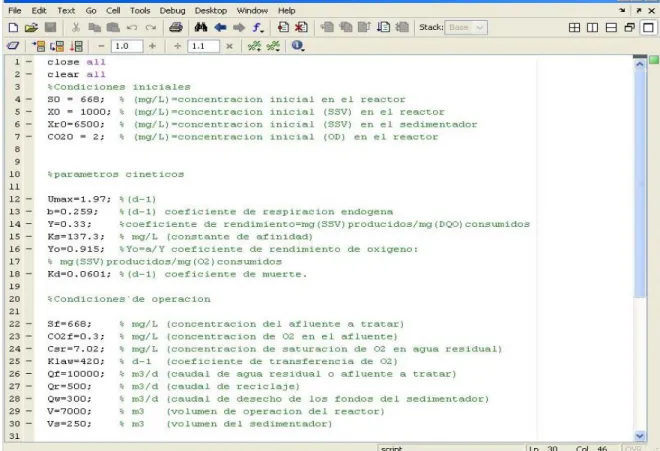This screenshot has width=660, height=451.
Task: Evaluate the entire file with the red arrow icon
Action: pyautogui.click(x=76, y=46)
